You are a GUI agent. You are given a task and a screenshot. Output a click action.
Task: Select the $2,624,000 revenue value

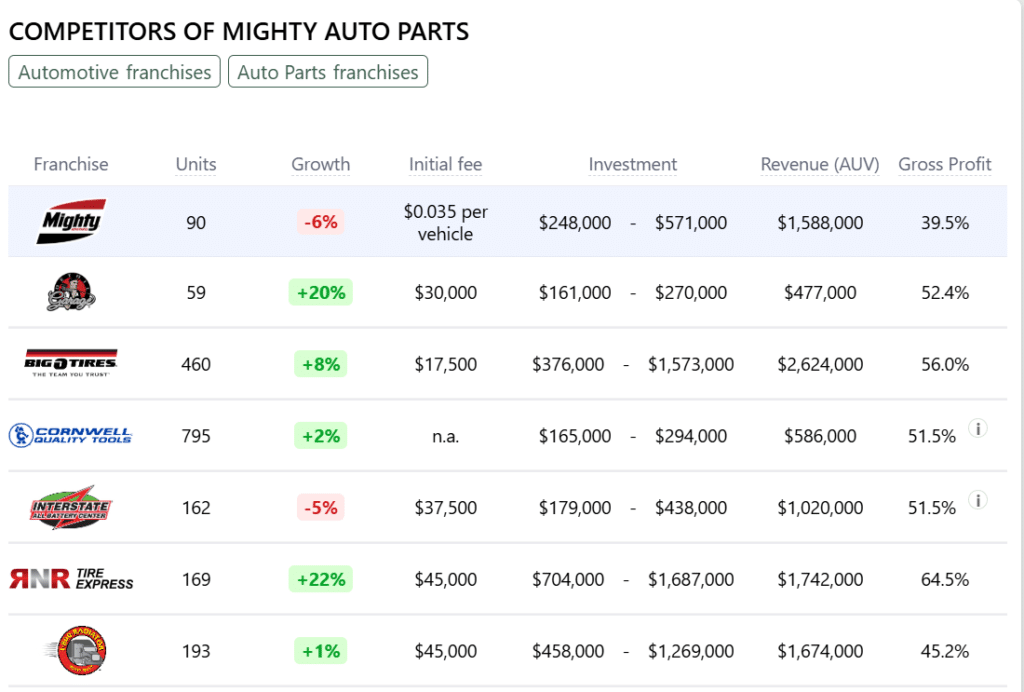tap(820, 364)
